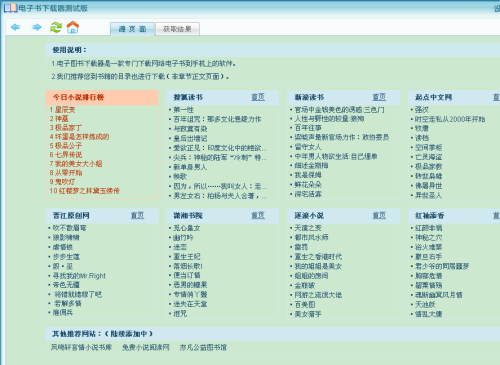Screen dimensions: 500x365
Task: Open 都市风水师 in 逐浪小说 list
Action: click(311, 237)
